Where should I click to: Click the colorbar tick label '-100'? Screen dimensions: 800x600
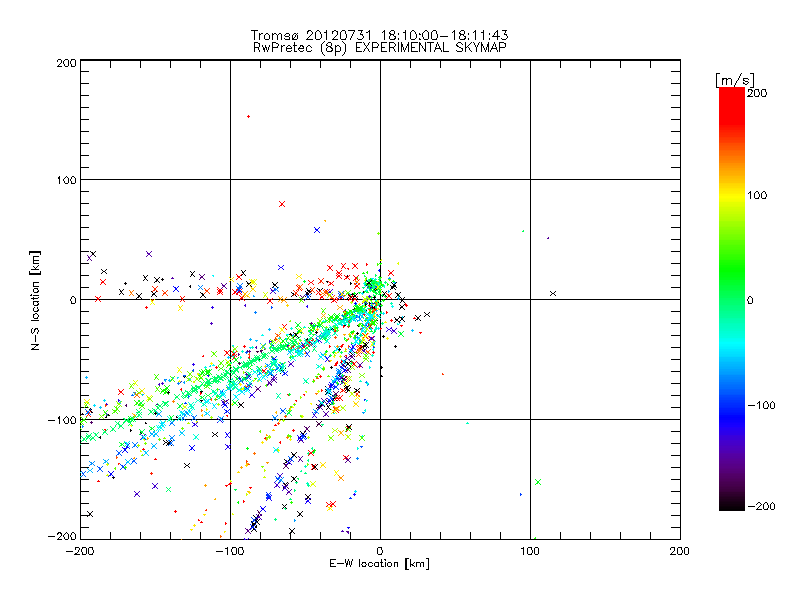click(x=761, y=405)
